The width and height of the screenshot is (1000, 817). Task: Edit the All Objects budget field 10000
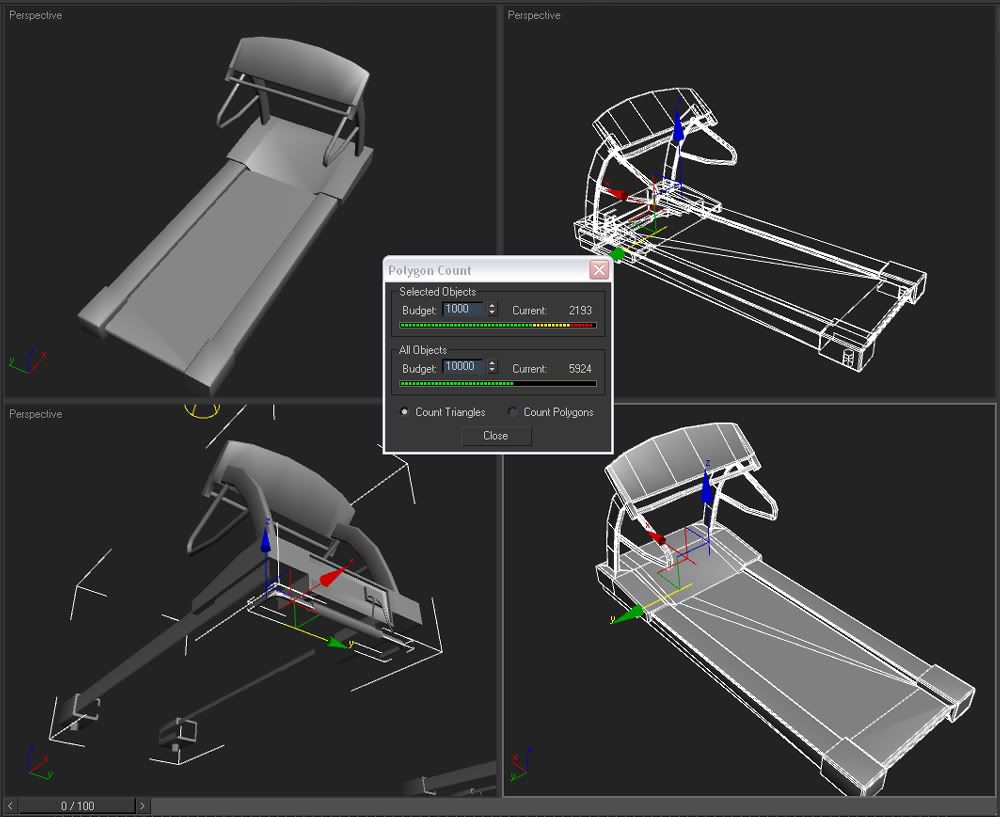point(464,367)
